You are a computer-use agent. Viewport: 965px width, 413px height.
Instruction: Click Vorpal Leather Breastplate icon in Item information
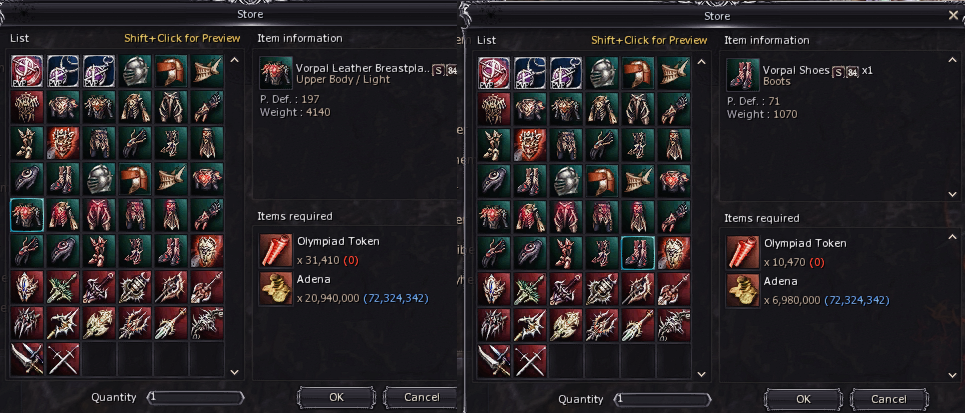pyautogui.click(x=276, y=73)
